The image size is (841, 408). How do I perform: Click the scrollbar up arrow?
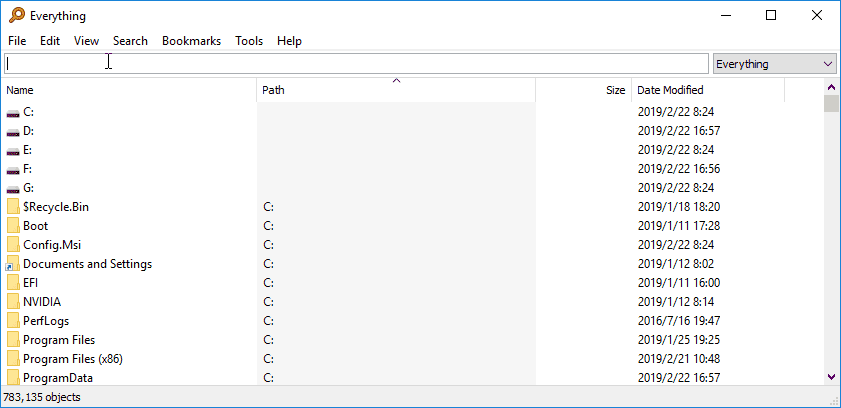[831, 86]
